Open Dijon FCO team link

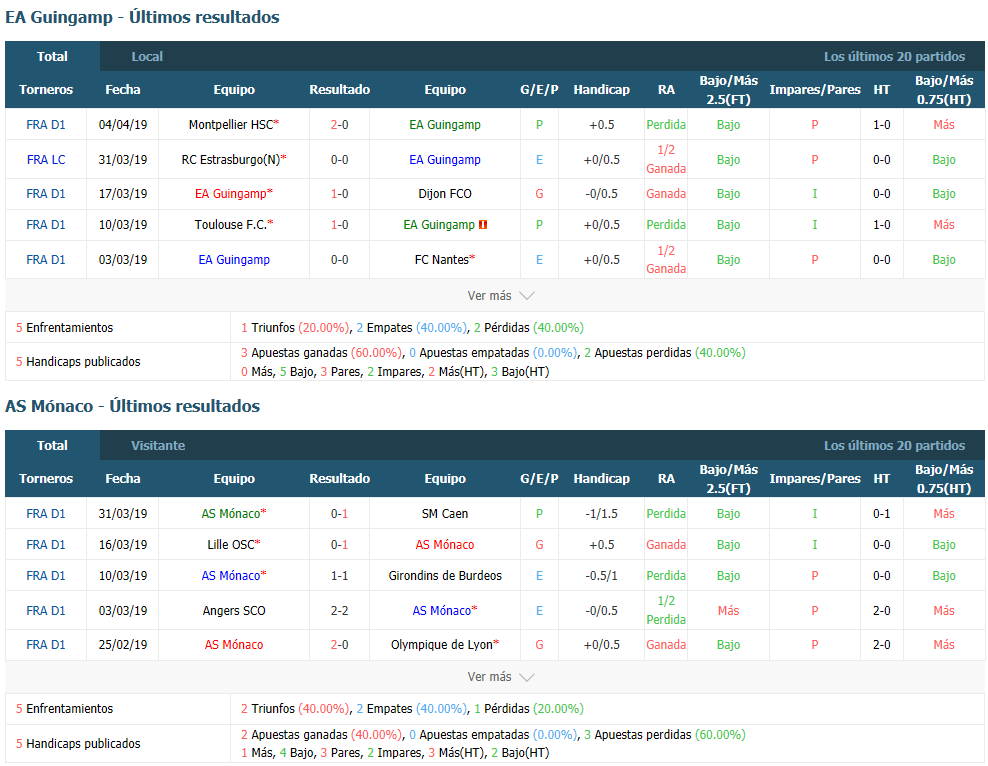coord(445,193)
